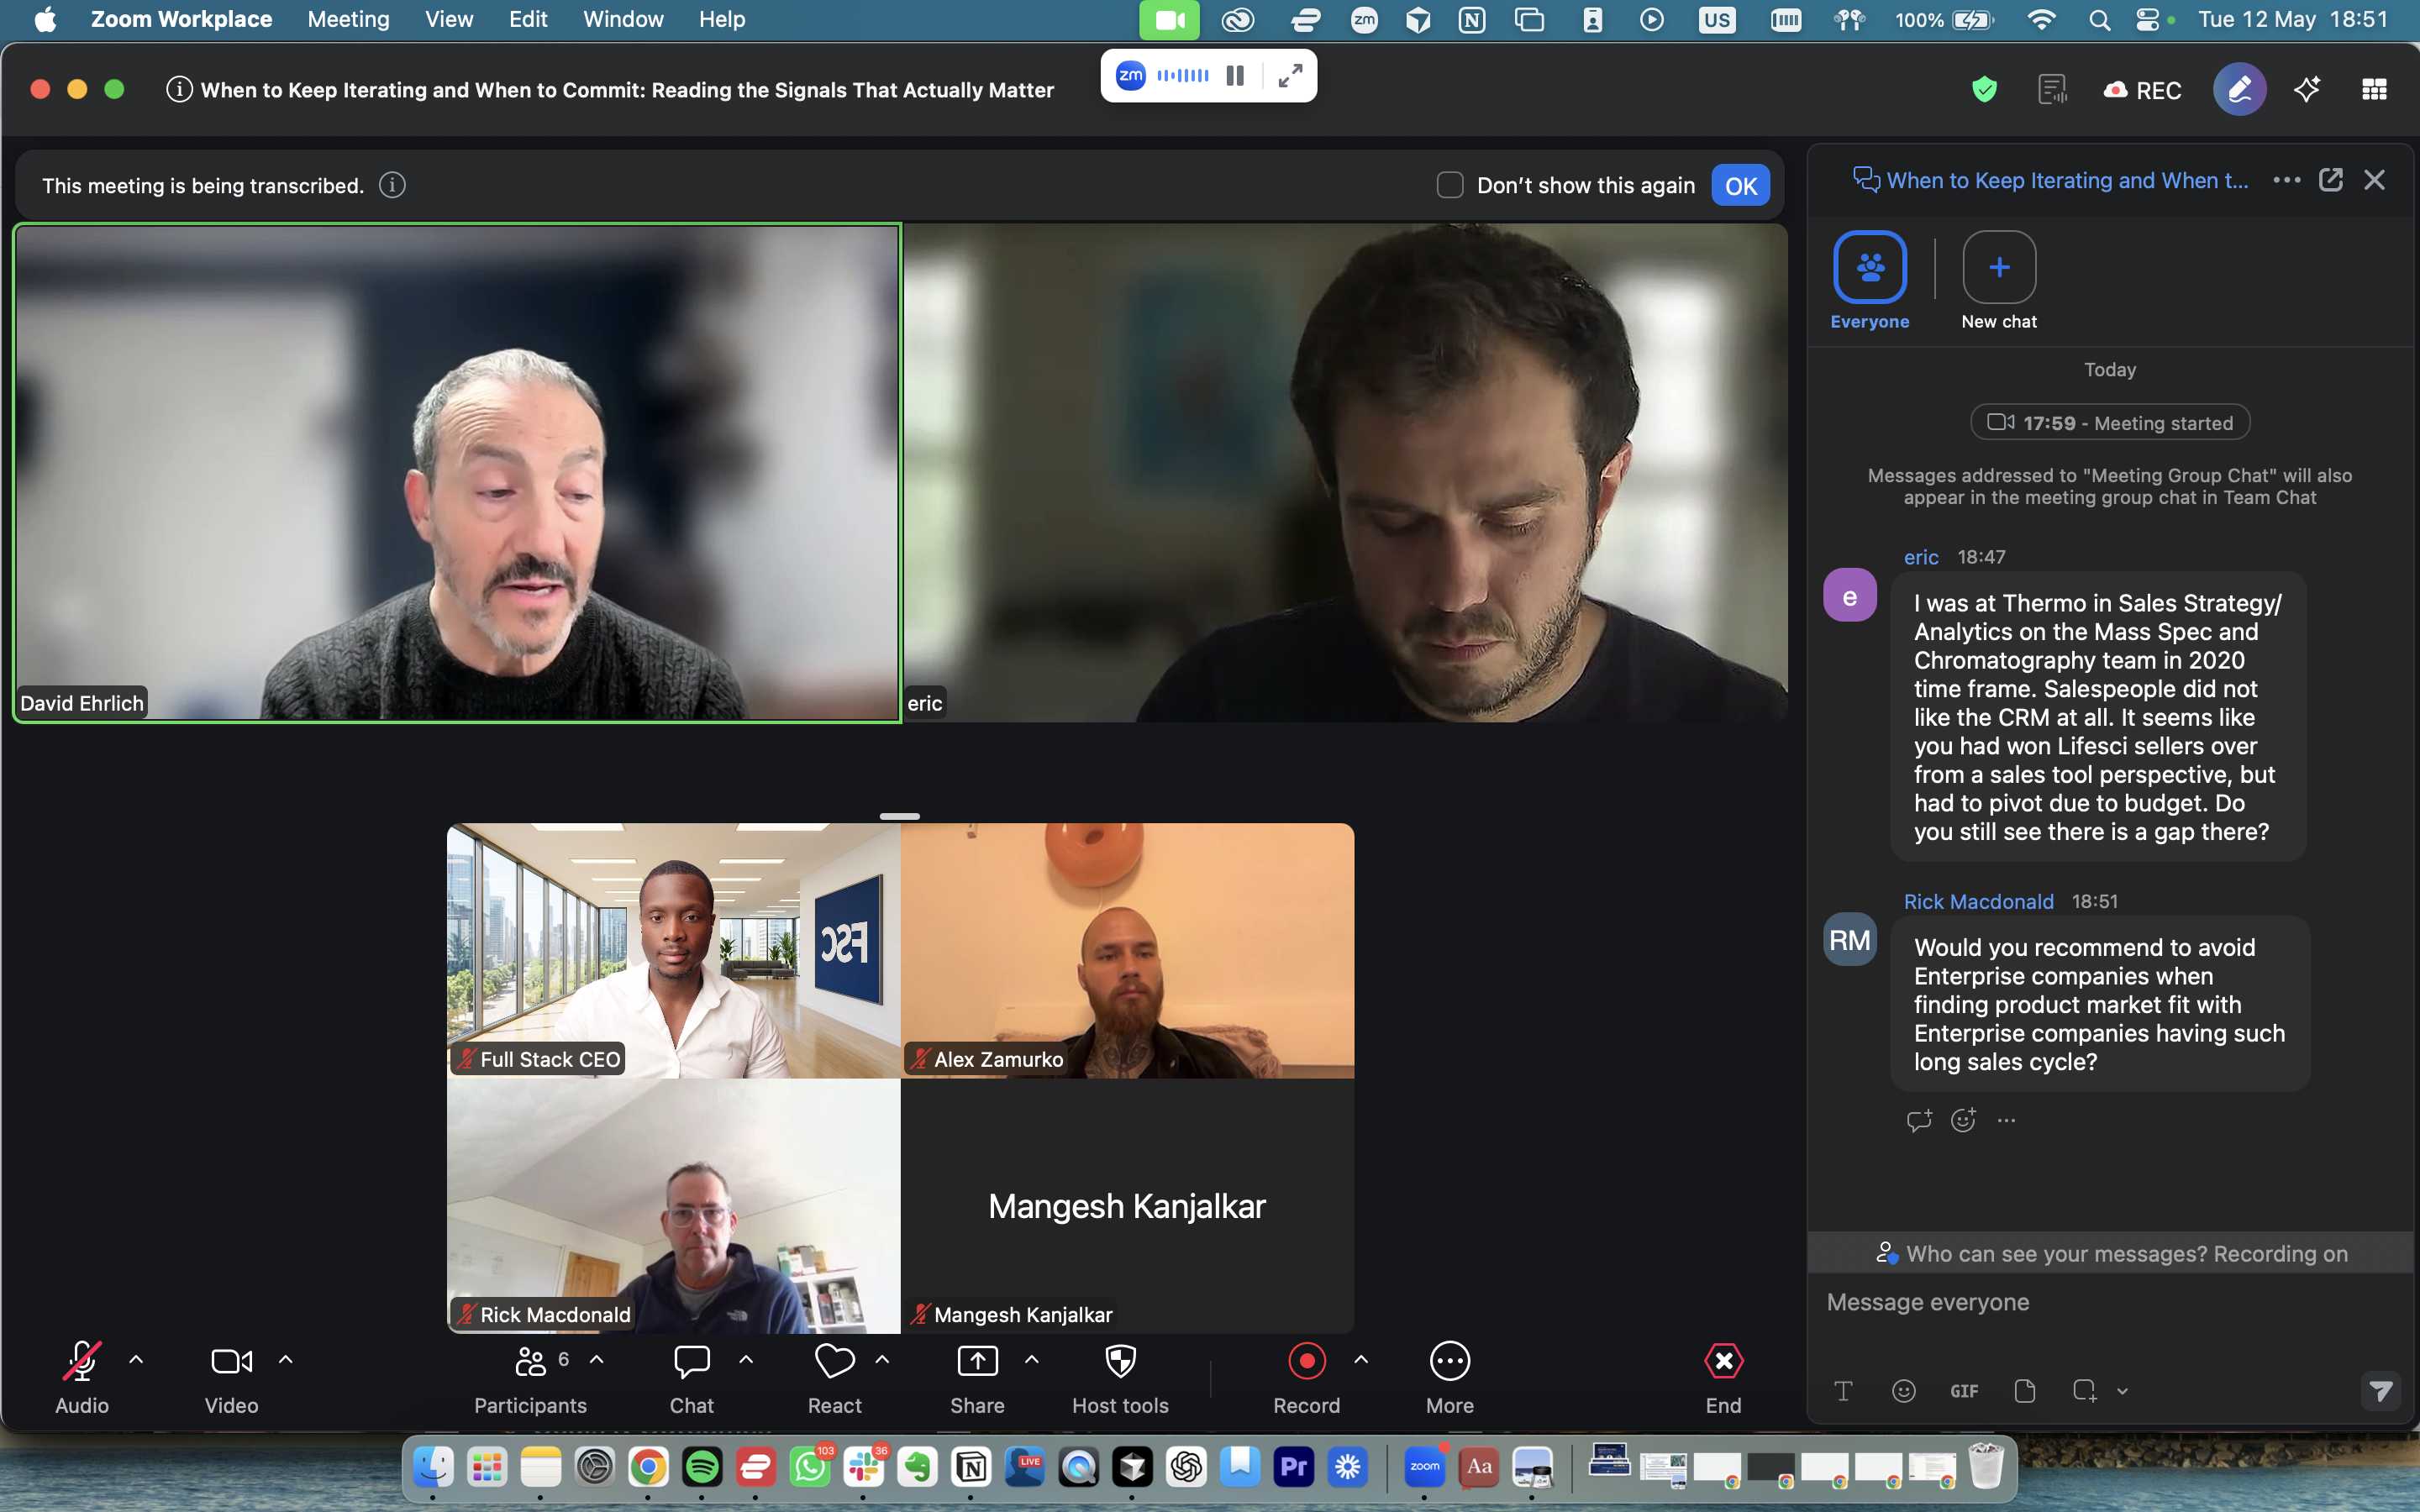Open Spotify from the Dock
Viewport: 2420px width, 1512px height.
coord(702,1467)
